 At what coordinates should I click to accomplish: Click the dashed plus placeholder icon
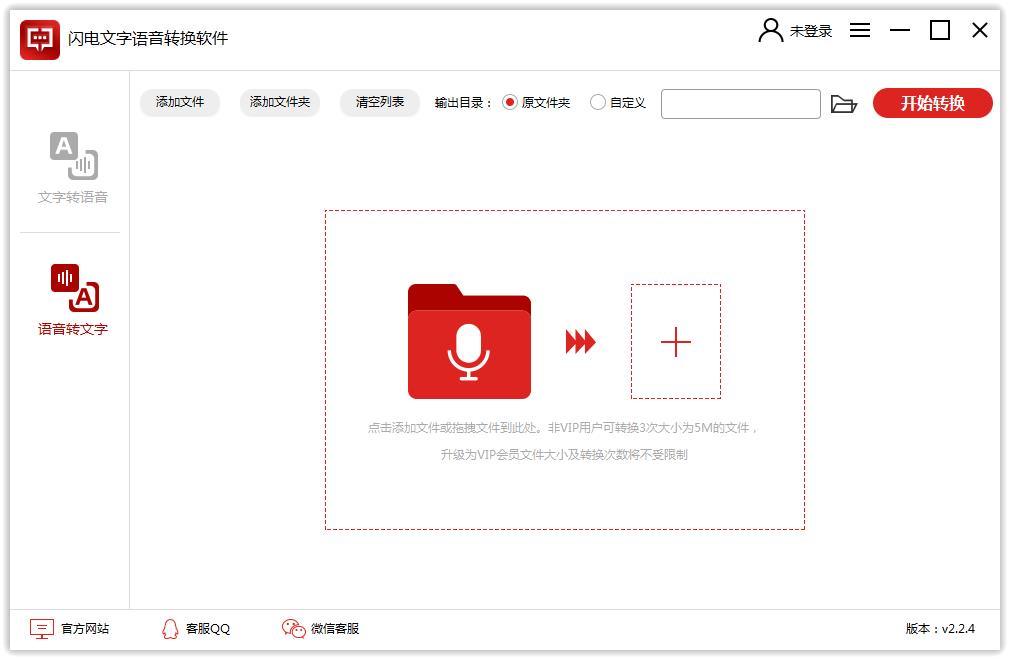coord(675,342)
